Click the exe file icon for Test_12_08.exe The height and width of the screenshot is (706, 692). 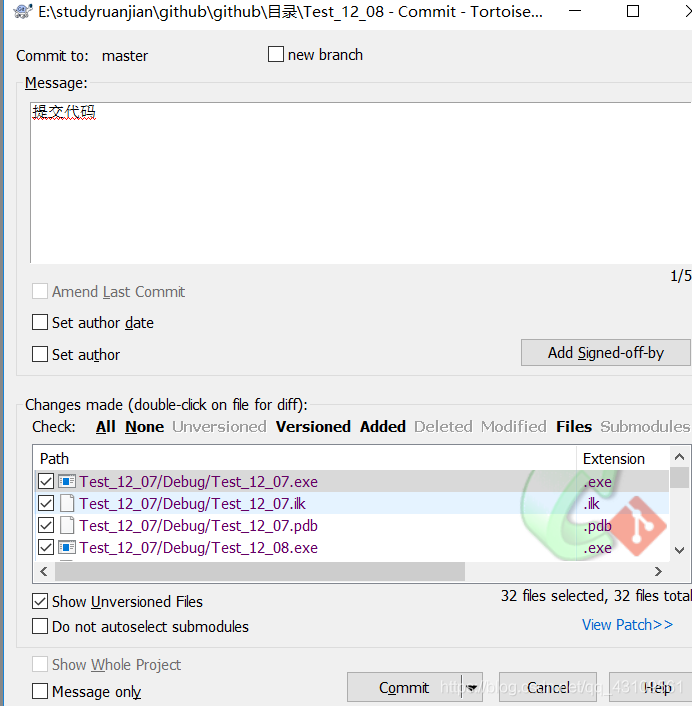click(67, 548)
